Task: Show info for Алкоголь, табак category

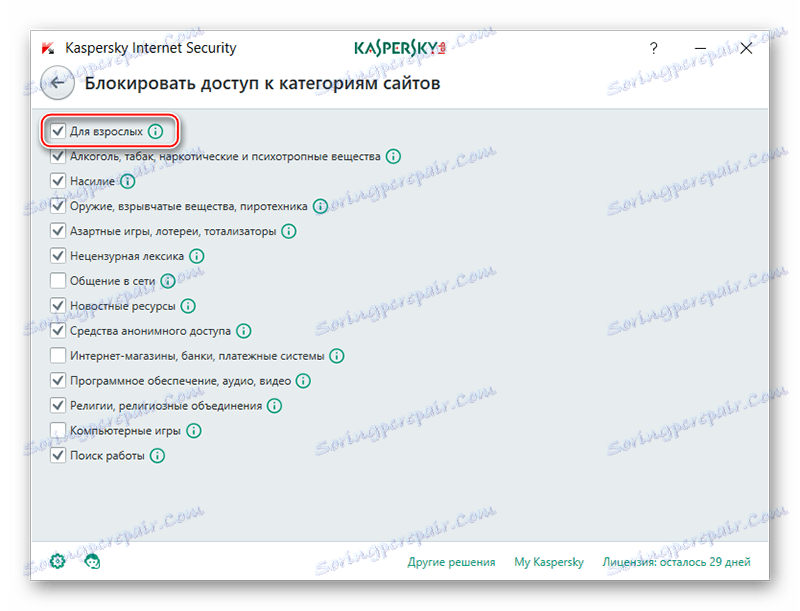Action: [393, 157]
